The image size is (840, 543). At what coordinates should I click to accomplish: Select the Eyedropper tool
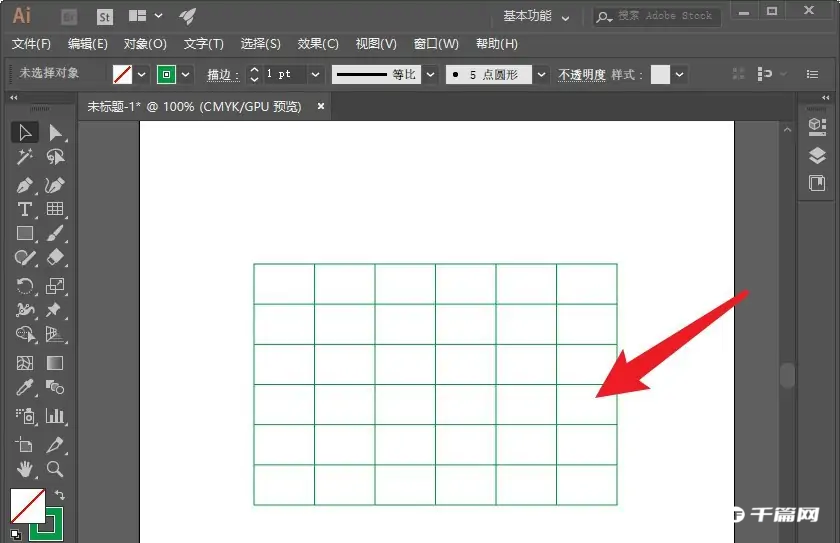[25, 387]
